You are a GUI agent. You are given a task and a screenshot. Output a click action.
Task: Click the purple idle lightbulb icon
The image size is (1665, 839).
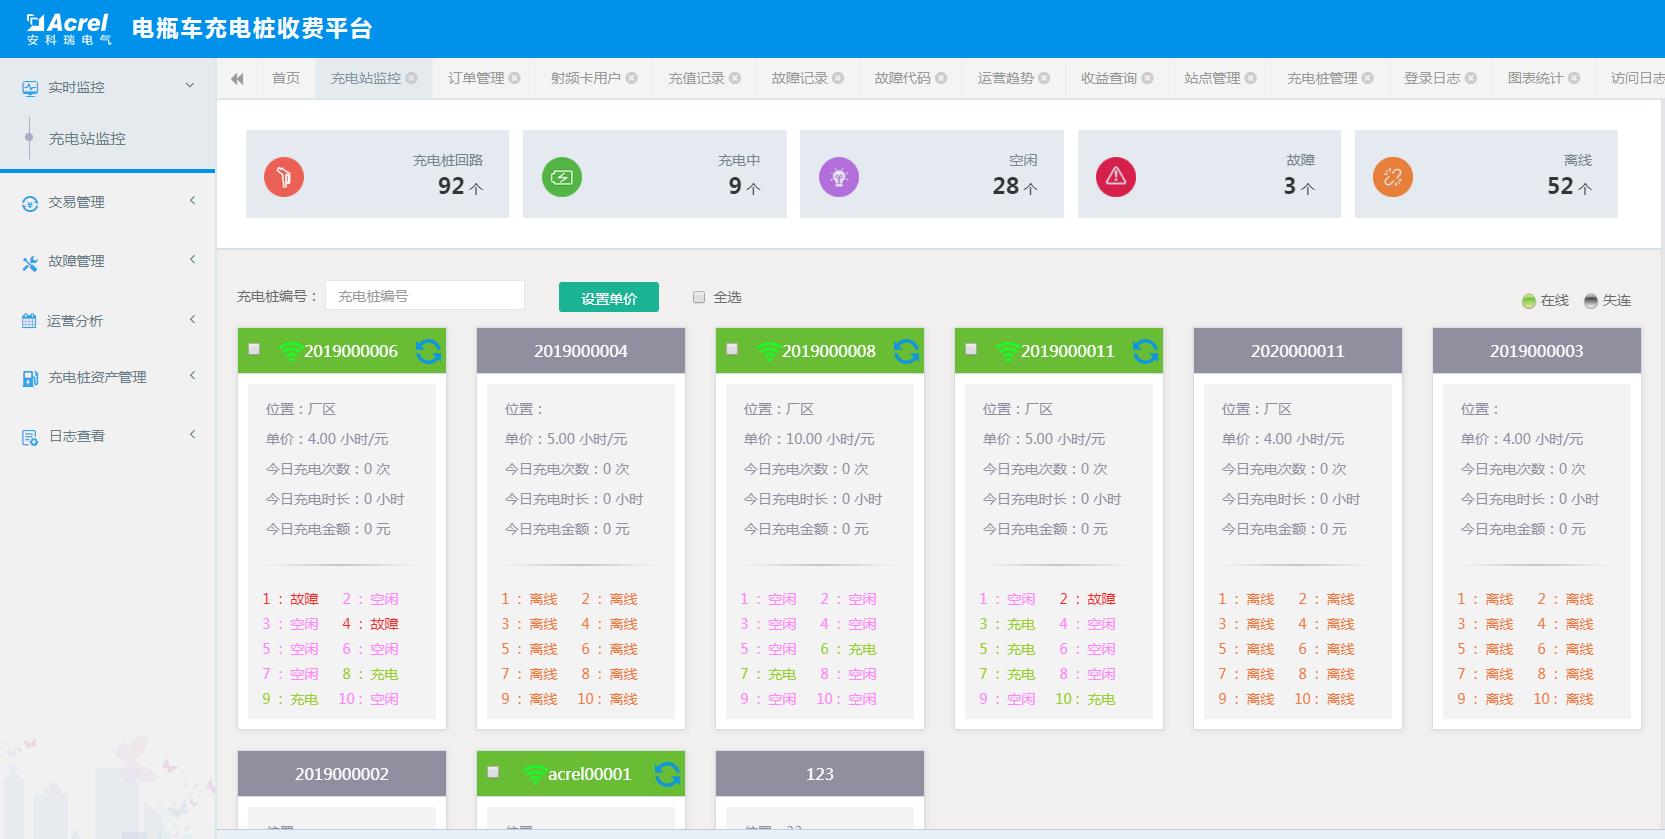839,177
